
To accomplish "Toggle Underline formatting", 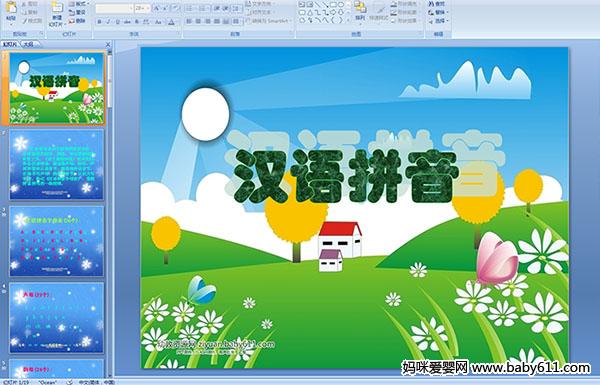I will coord(117,22).
